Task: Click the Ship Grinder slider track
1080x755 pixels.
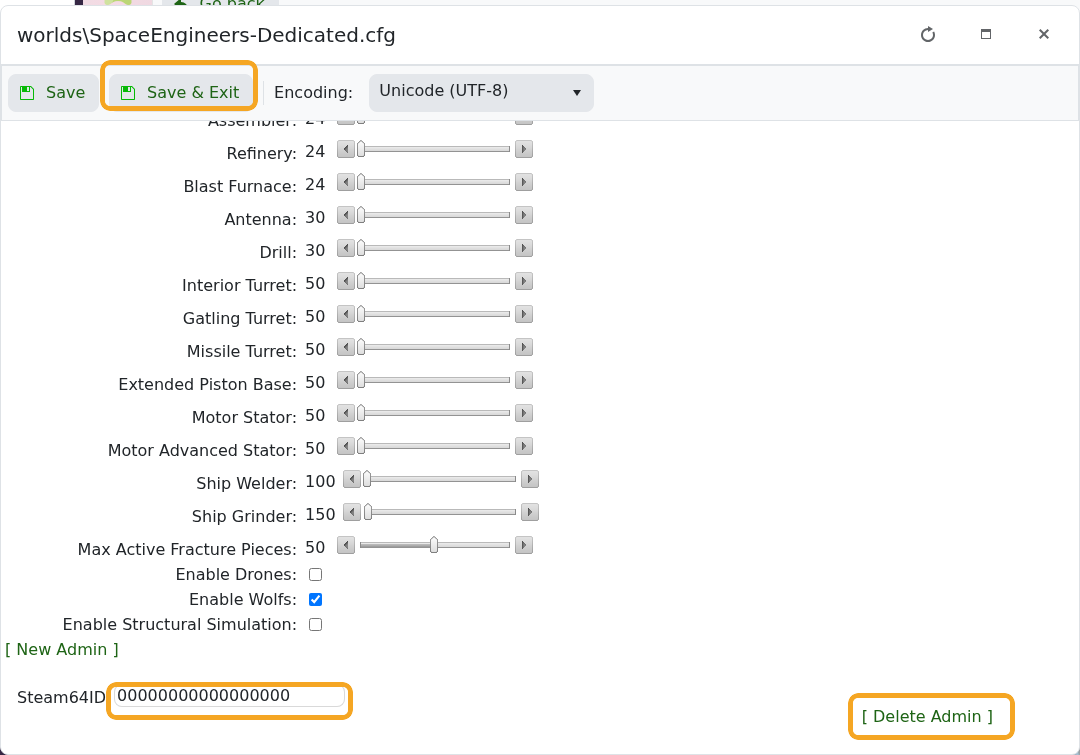Action: click(441, 513)
